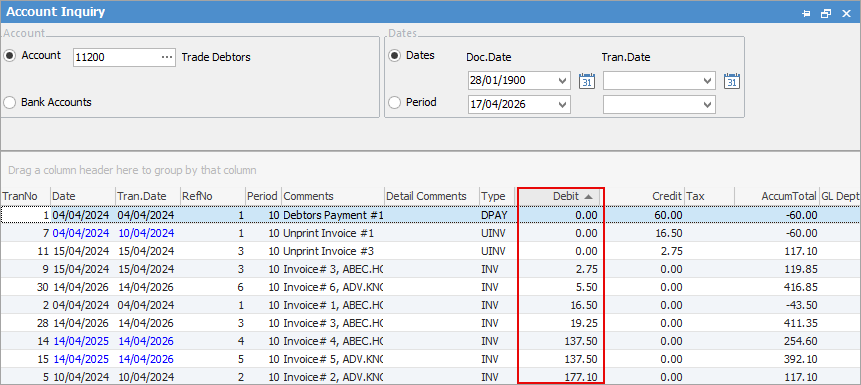Click debit value 5.50
Screen dimensions: 861x385
click(586, 287)
